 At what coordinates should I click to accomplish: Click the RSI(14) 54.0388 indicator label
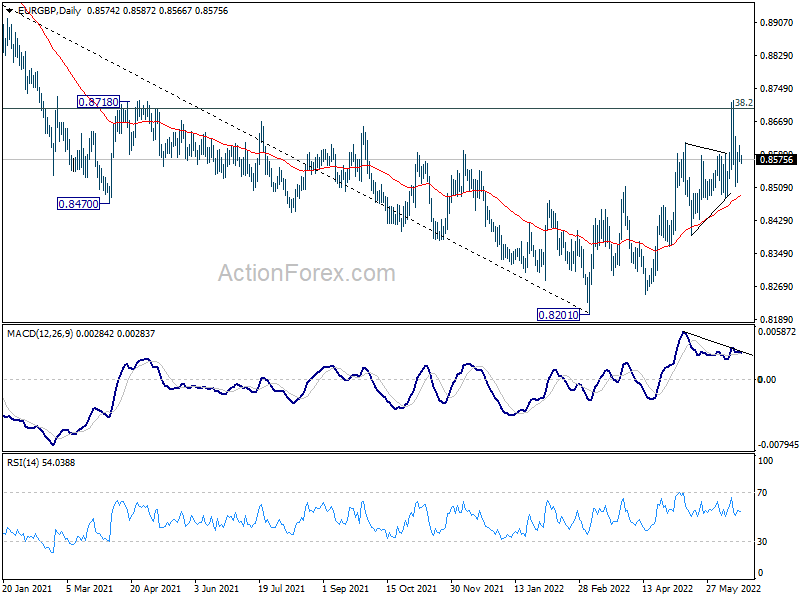(x=41, y=463)
